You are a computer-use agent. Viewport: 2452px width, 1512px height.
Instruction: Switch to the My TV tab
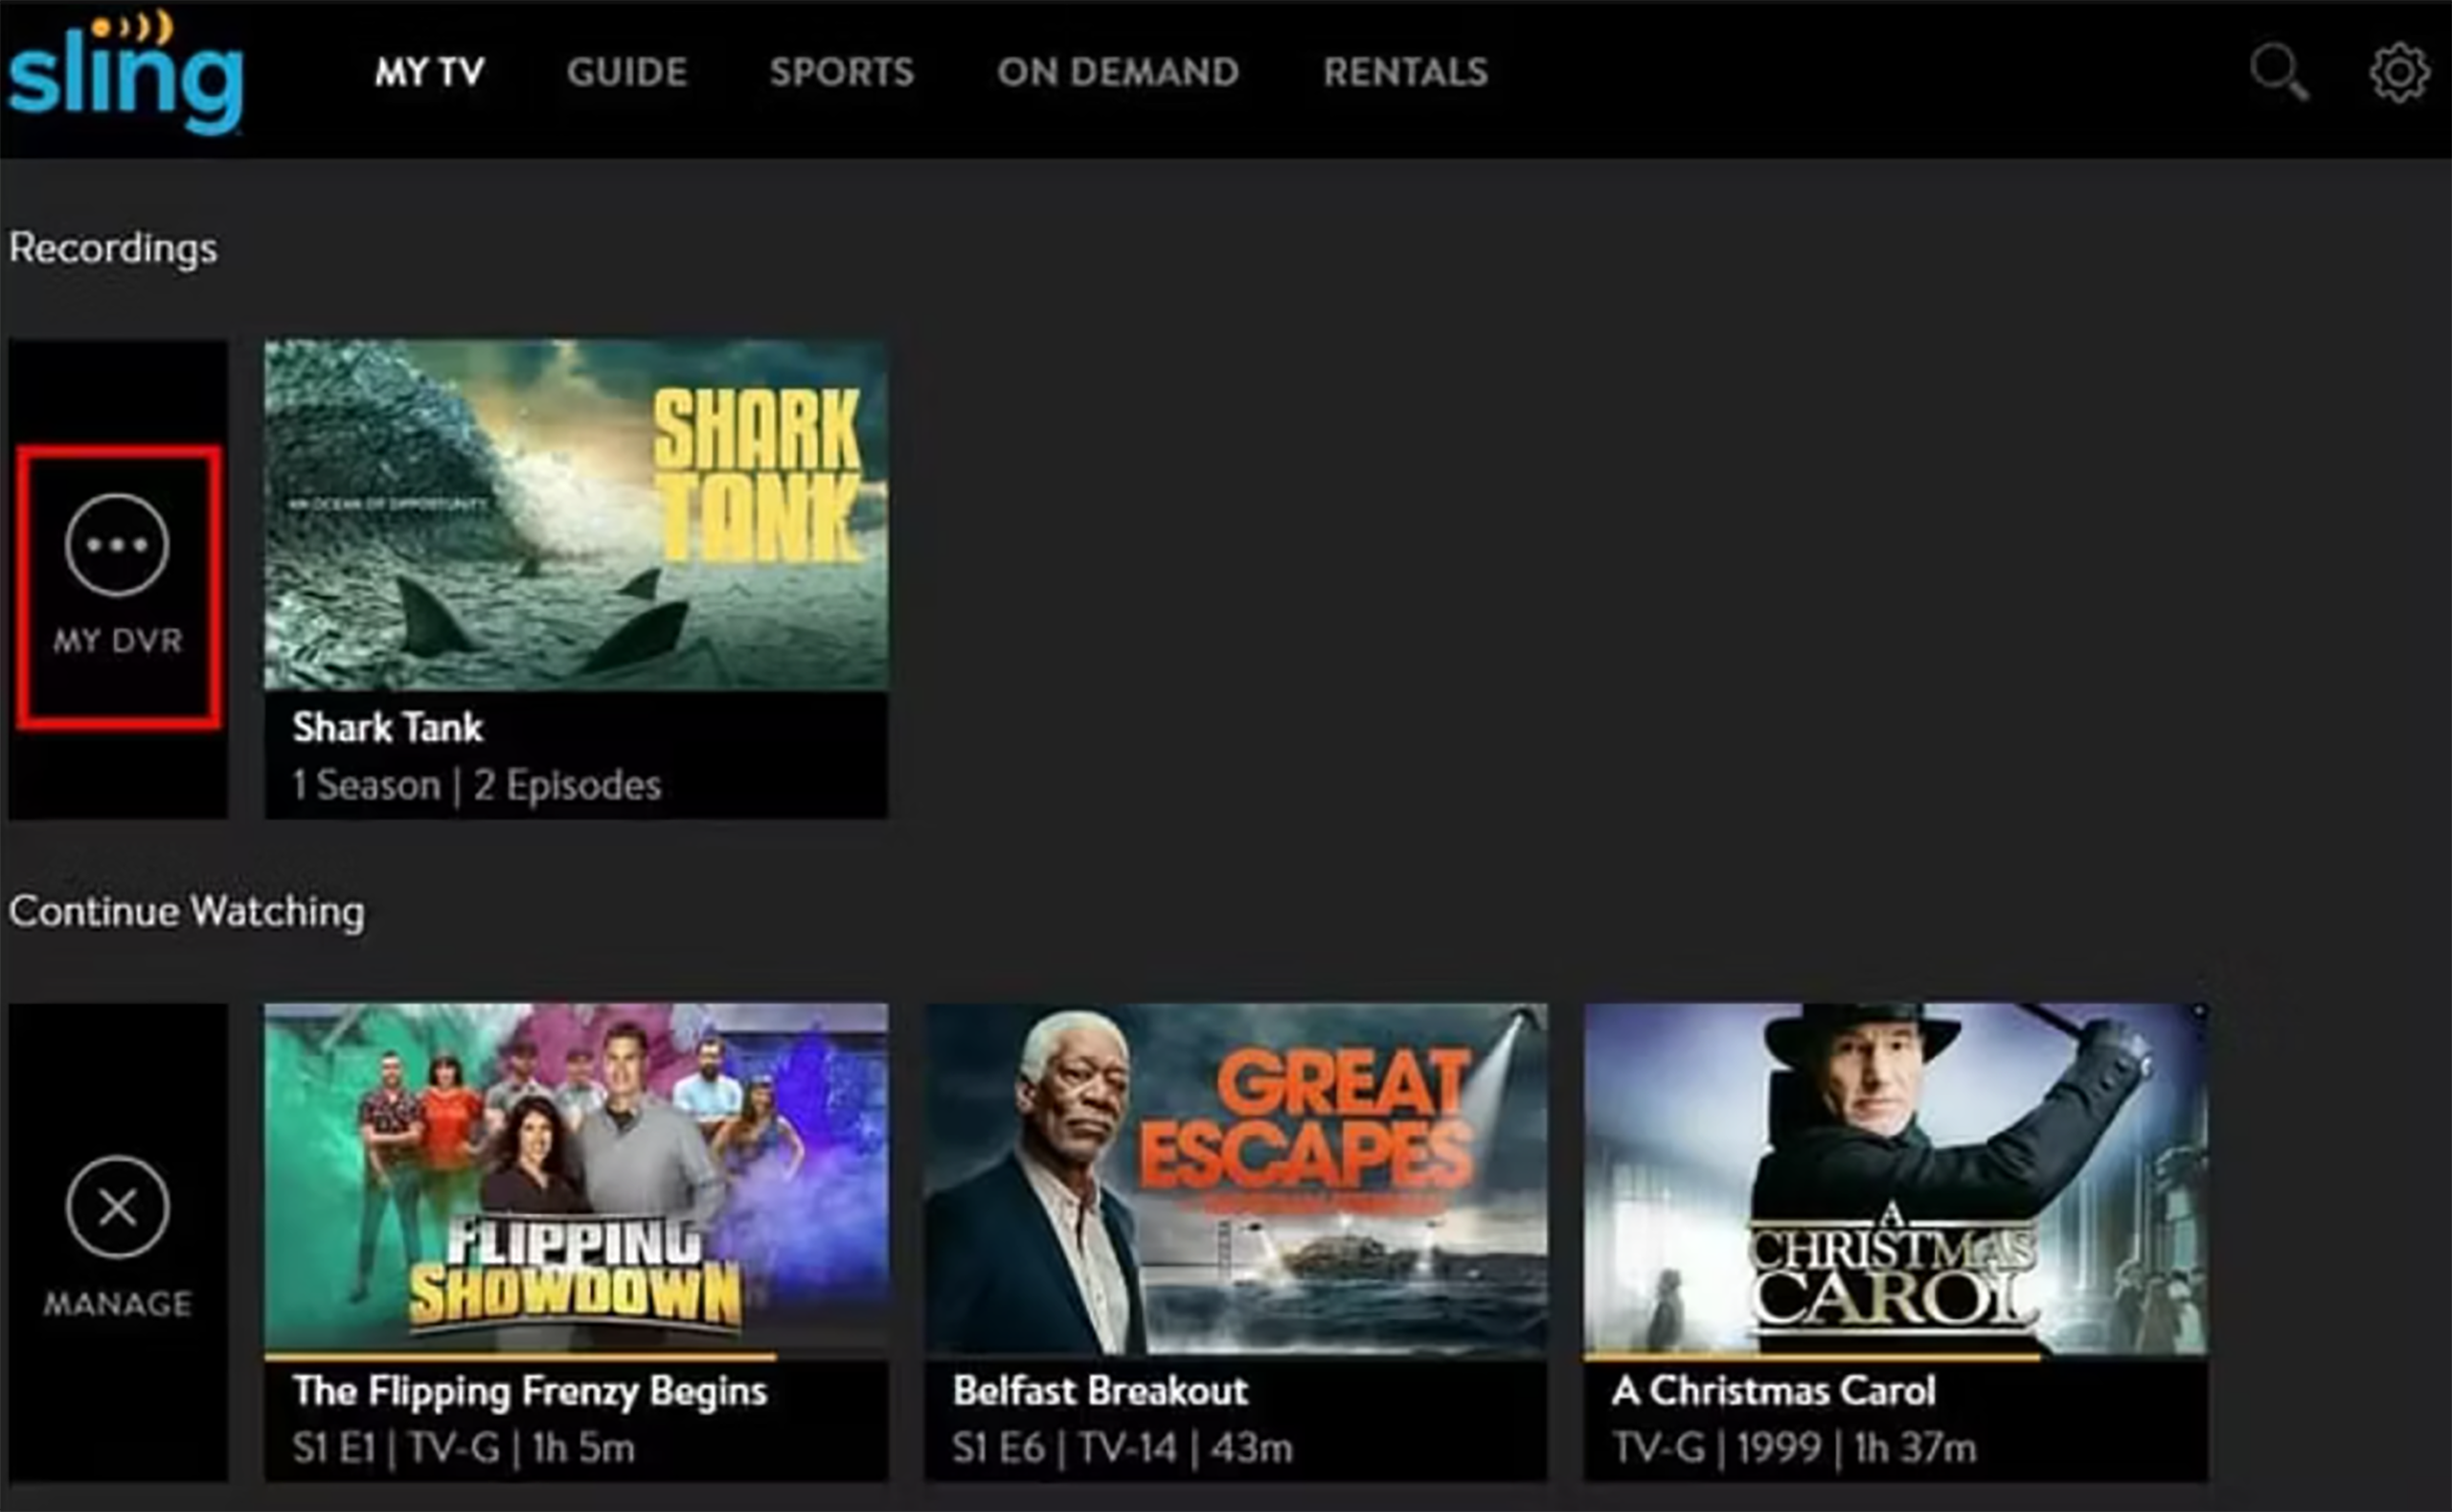pyautogui.click(x=429, y=72)
